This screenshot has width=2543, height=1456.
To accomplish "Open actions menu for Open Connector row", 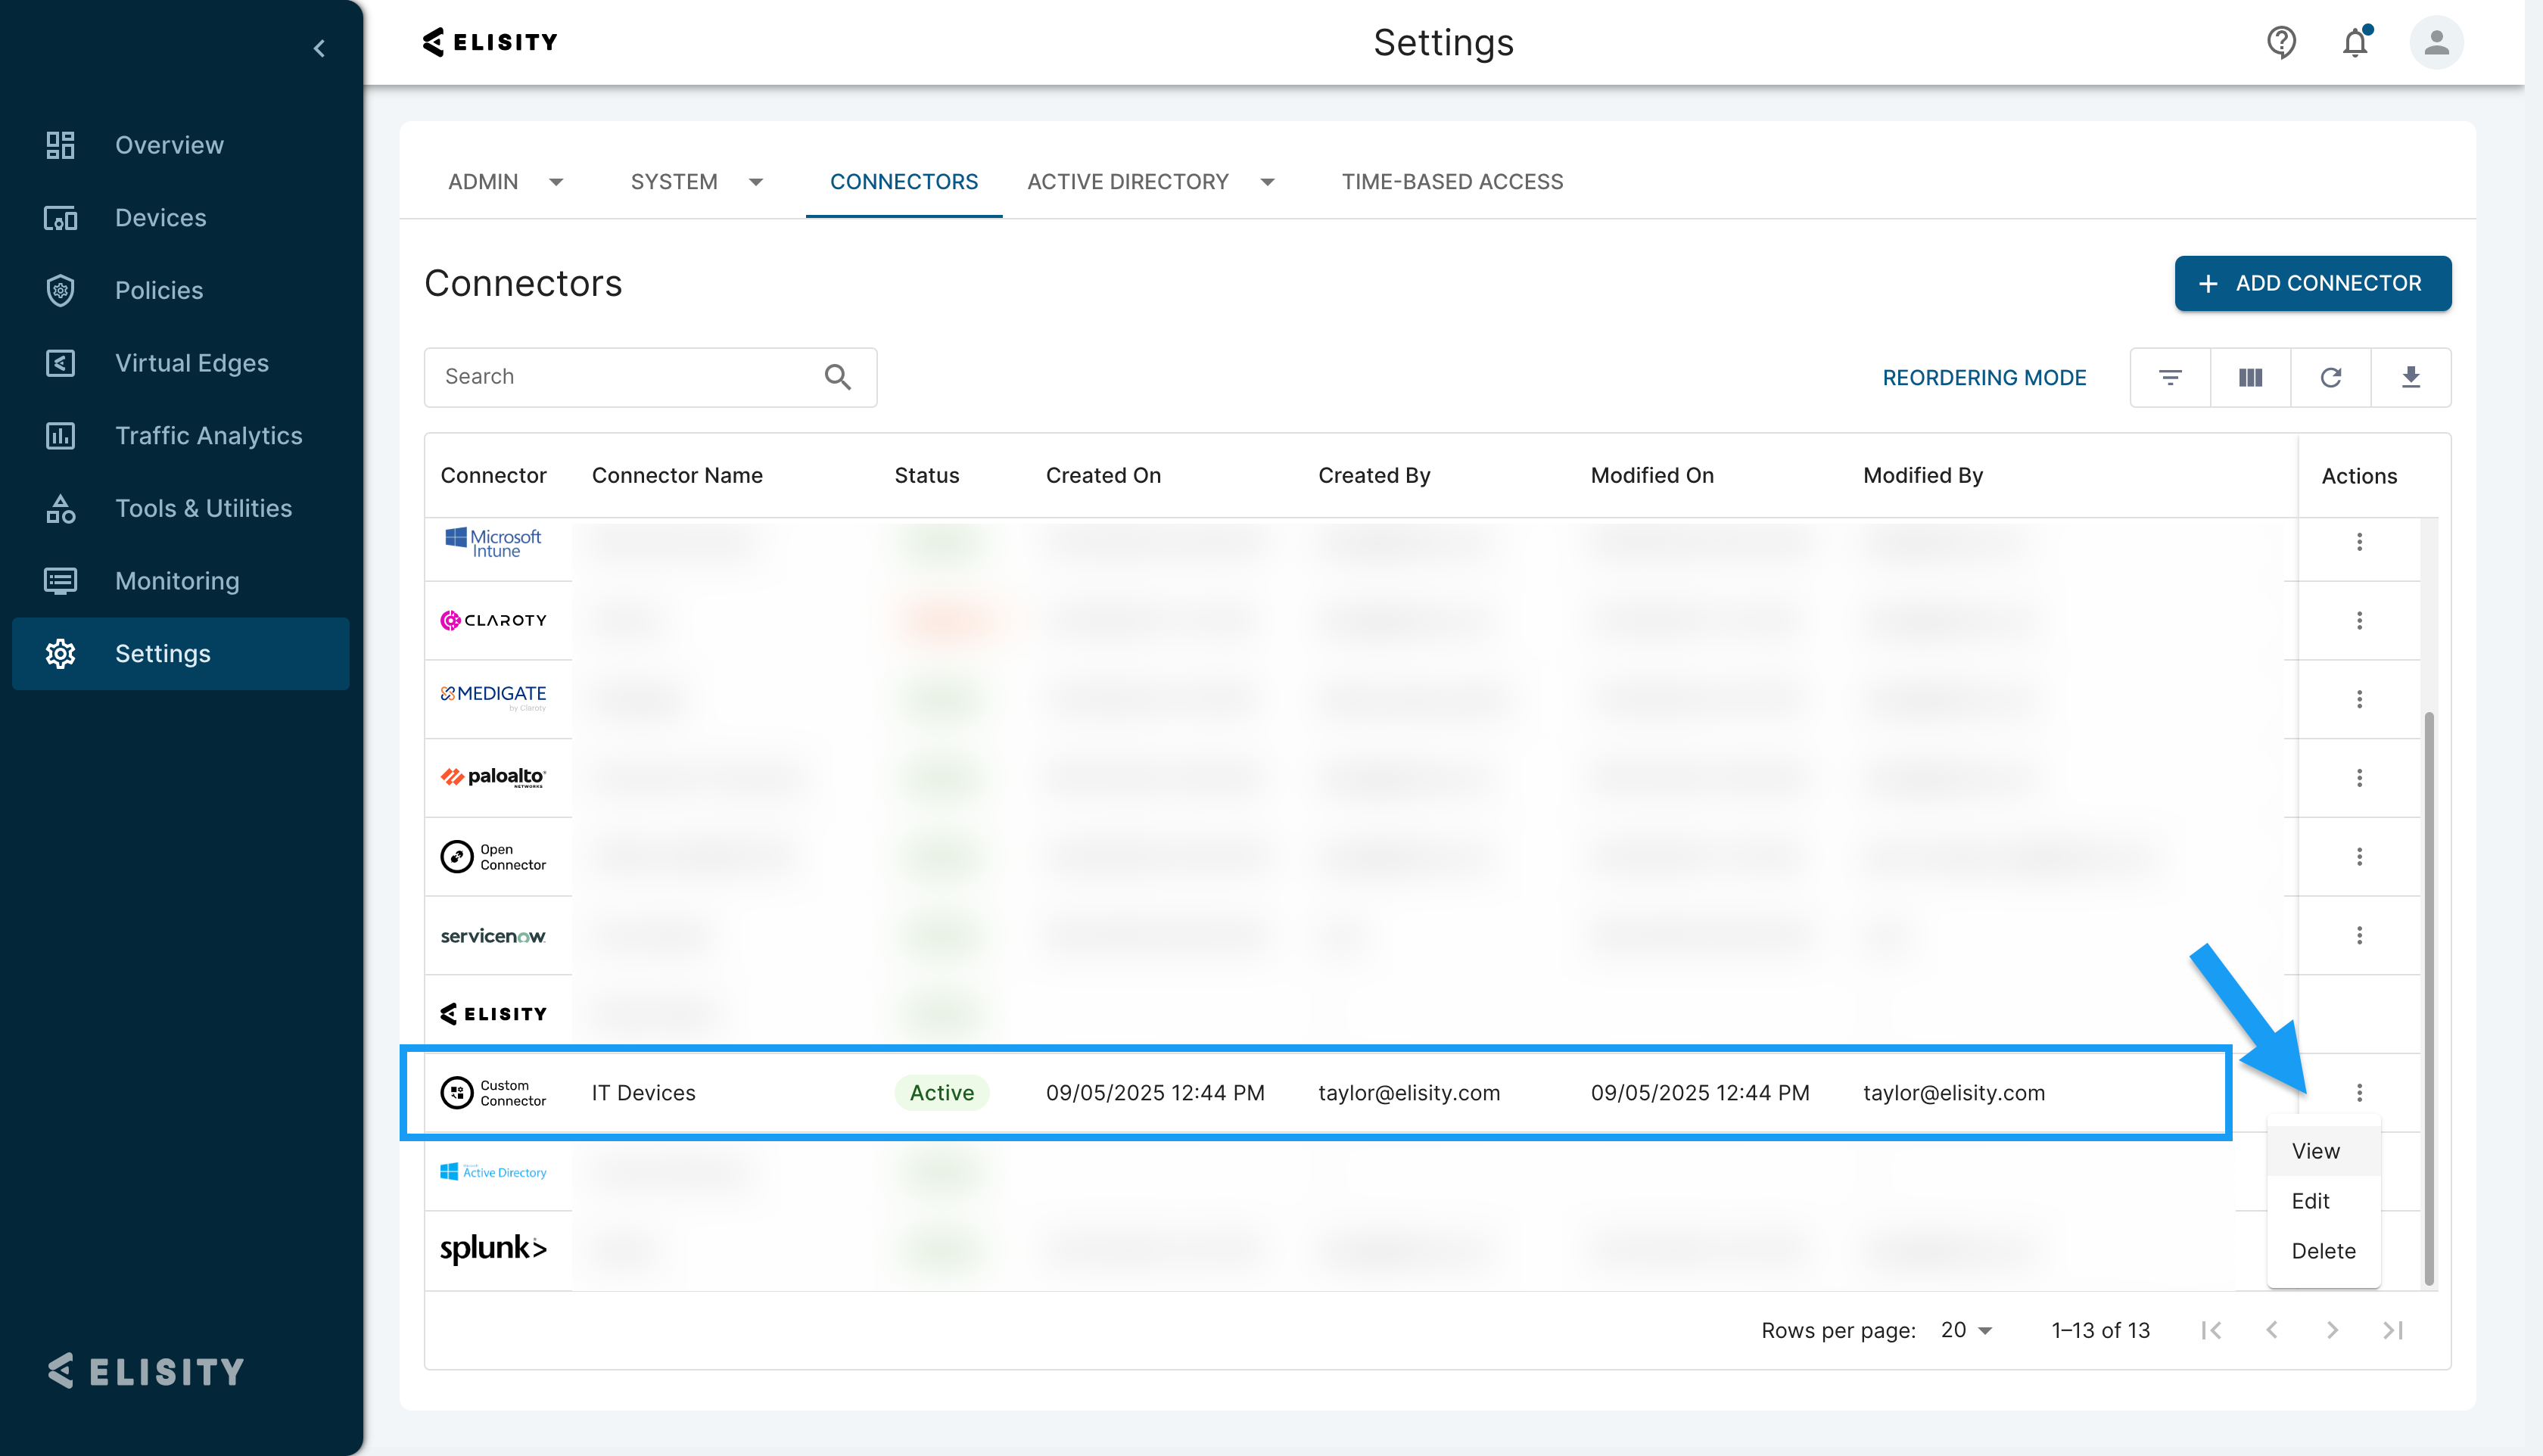I will click(2359, 857).
